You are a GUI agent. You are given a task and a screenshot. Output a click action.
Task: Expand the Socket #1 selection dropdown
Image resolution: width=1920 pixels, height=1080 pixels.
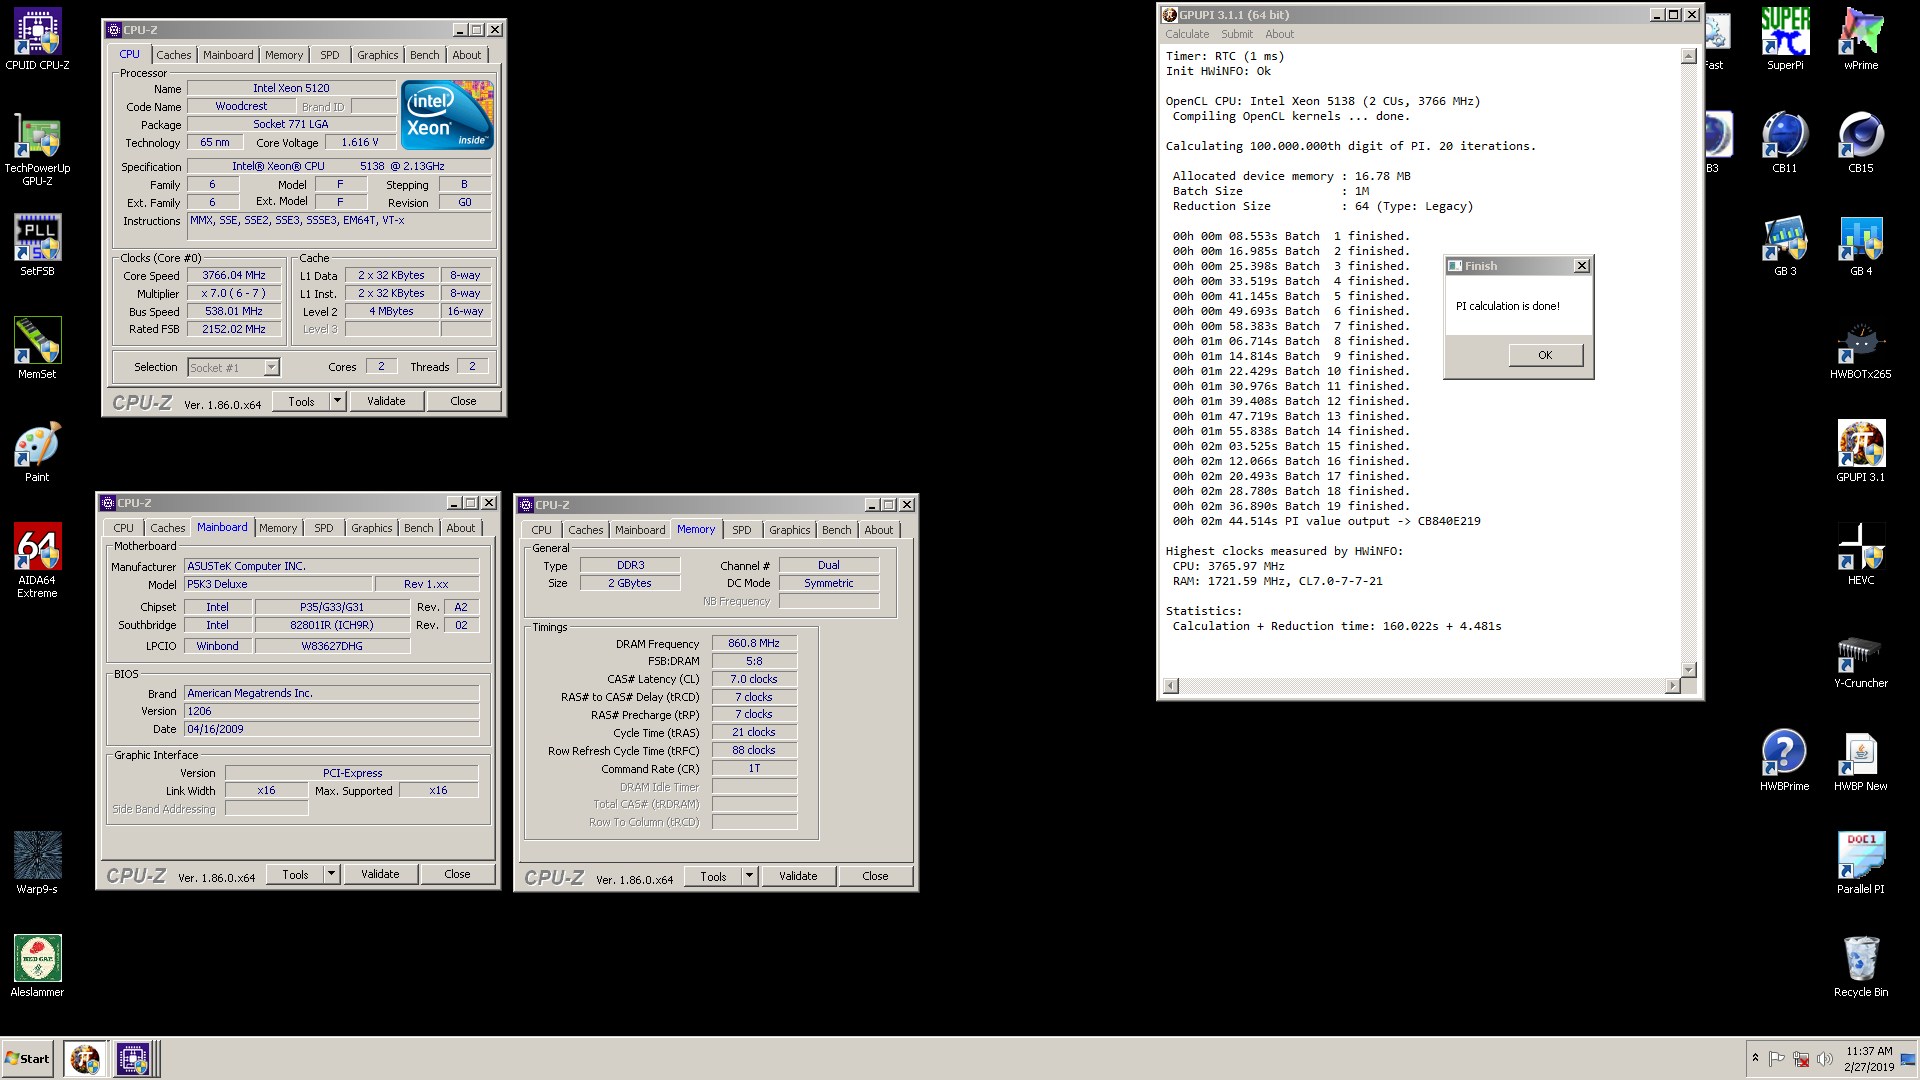(x=271, y=367)
